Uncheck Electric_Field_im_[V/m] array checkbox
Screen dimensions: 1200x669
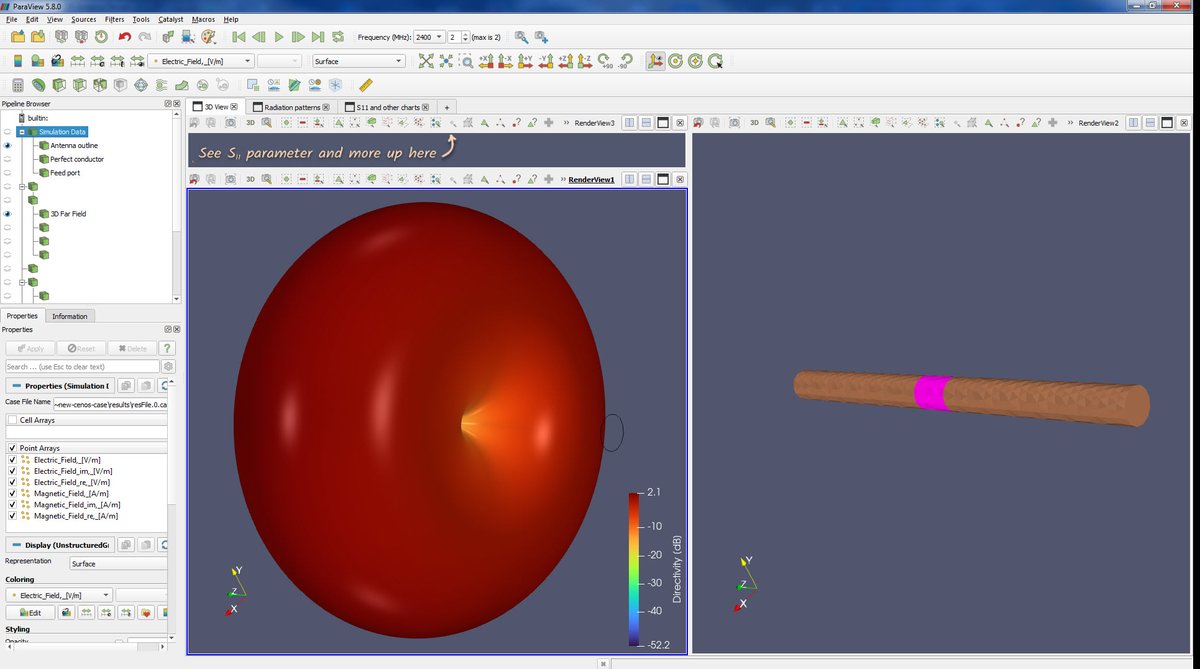[12, 471]
